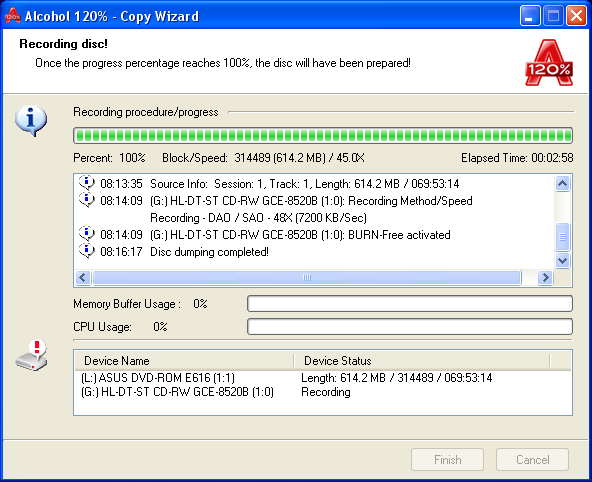The height and width of the screenshot is (482, 592).
Task: Click info icon beside Source Info log entry
Action: [x=86, y=183]
